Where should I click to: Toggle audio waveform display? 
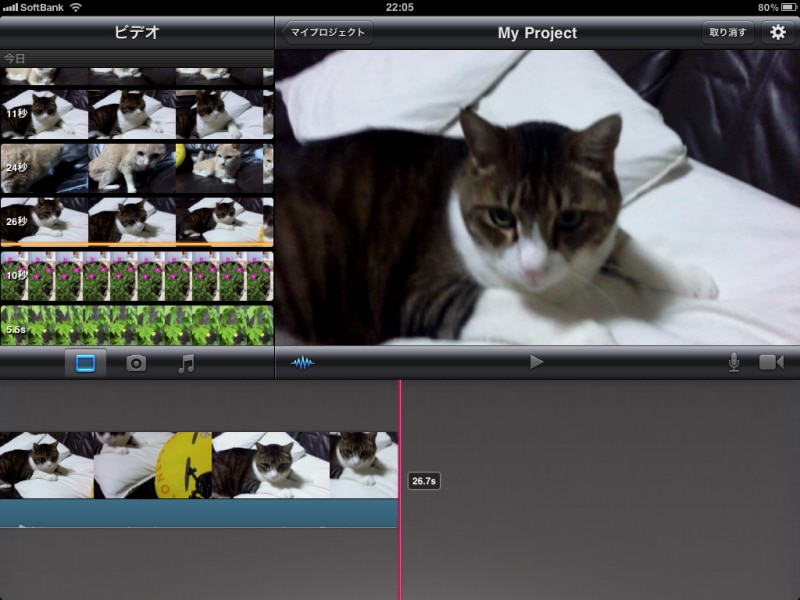point(302,362)
